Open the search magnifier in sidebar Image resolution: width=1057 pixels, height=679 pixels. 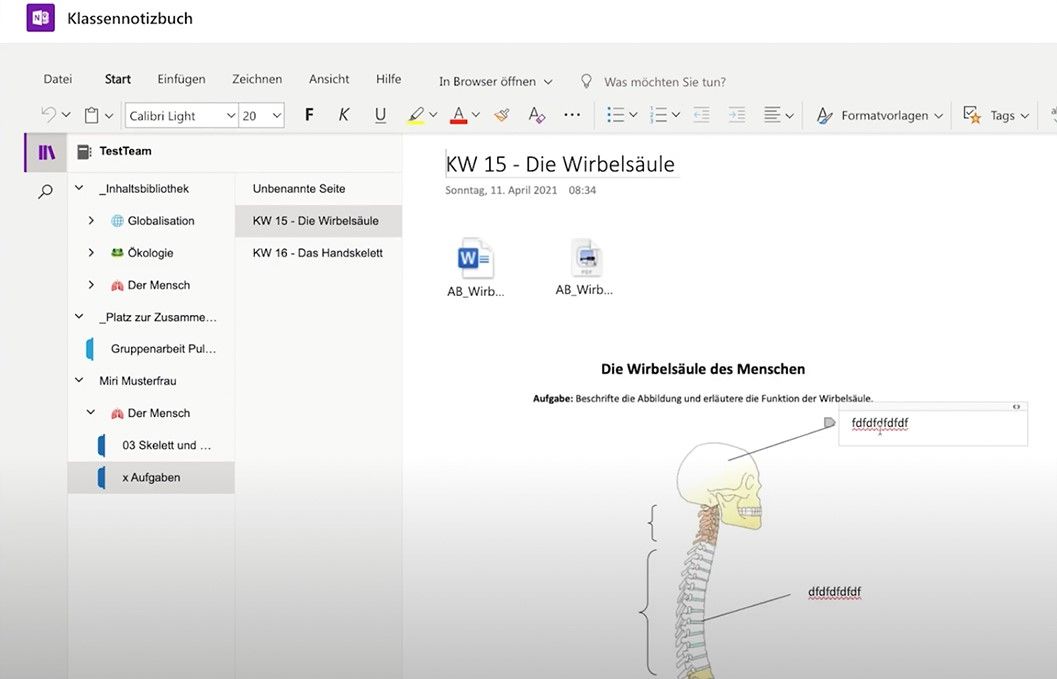point(45,191)
